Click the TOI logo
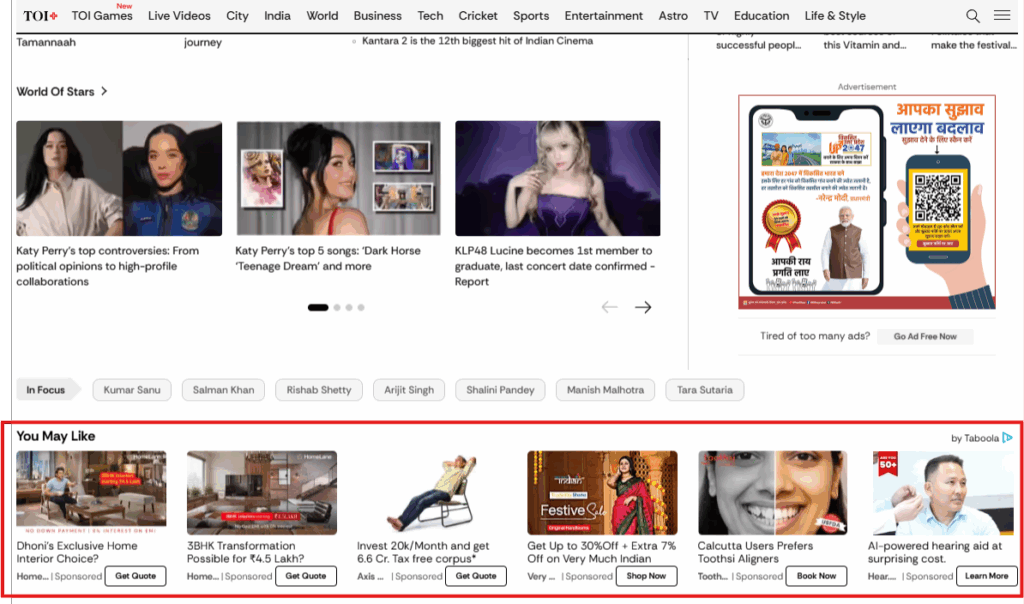This screenshot has height=604, width=1024. [40, 16]
